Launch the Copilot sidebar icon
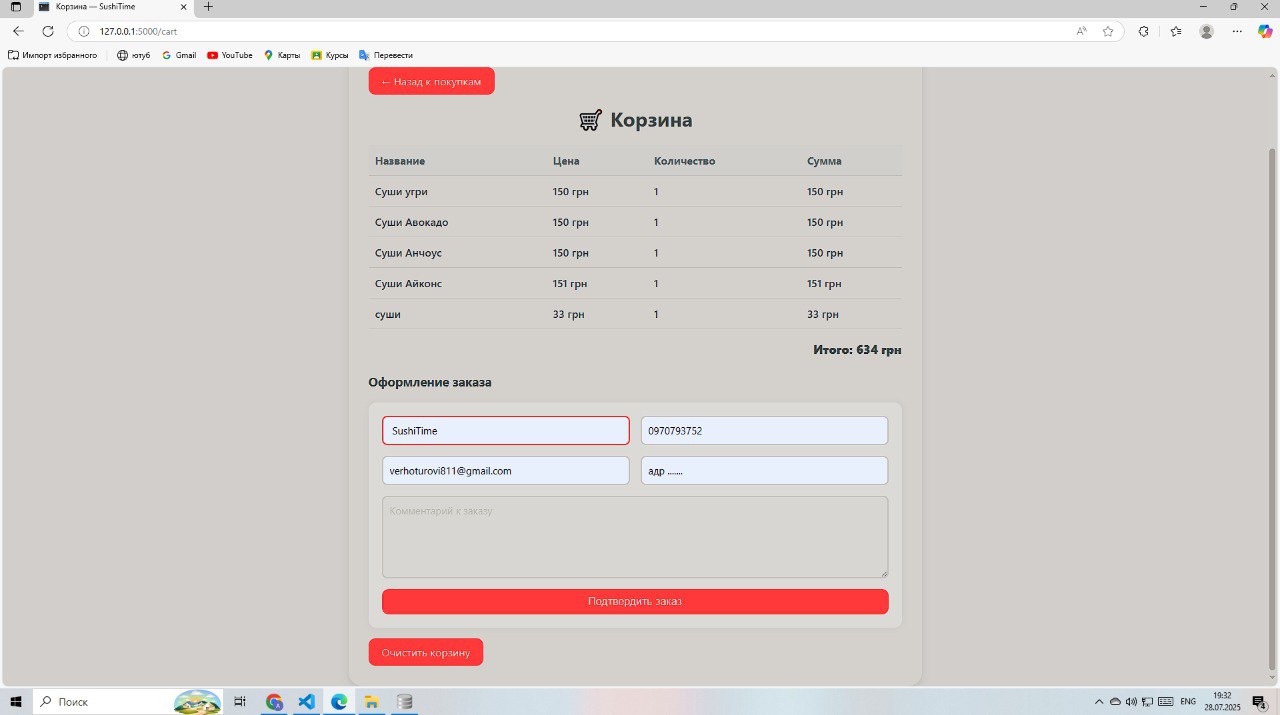1280x715 pixels. click(x=1265, y=31)
